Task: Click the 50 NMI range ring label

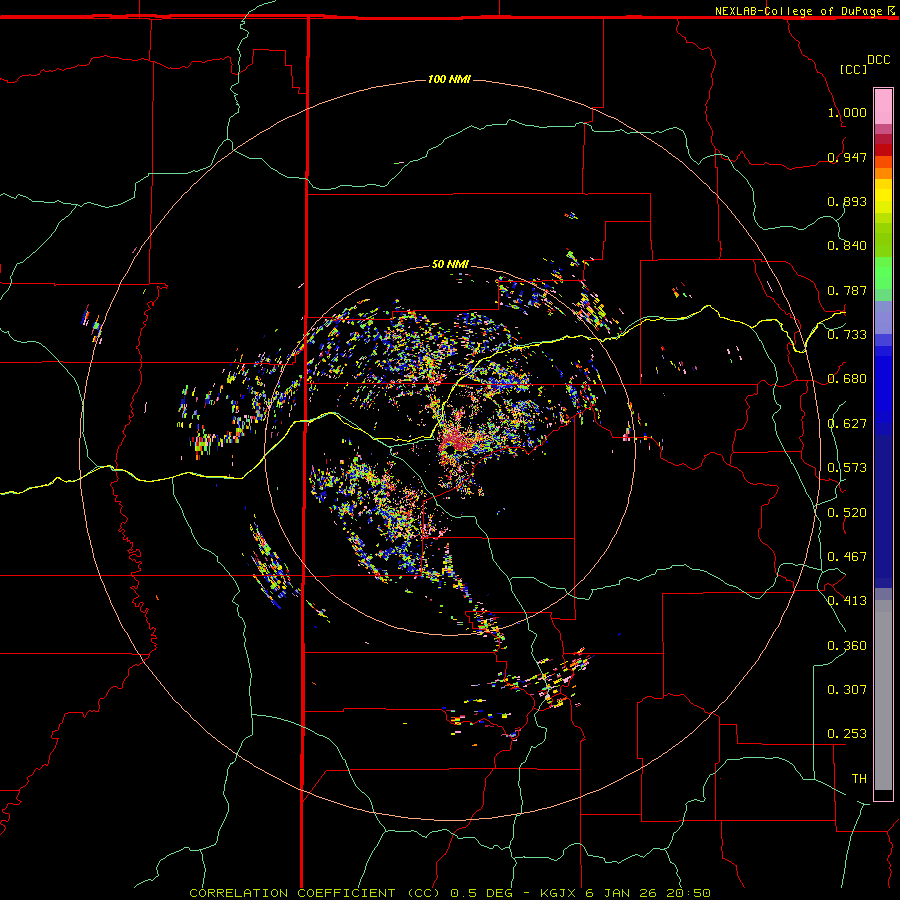Action: click(x=450, y=264)
